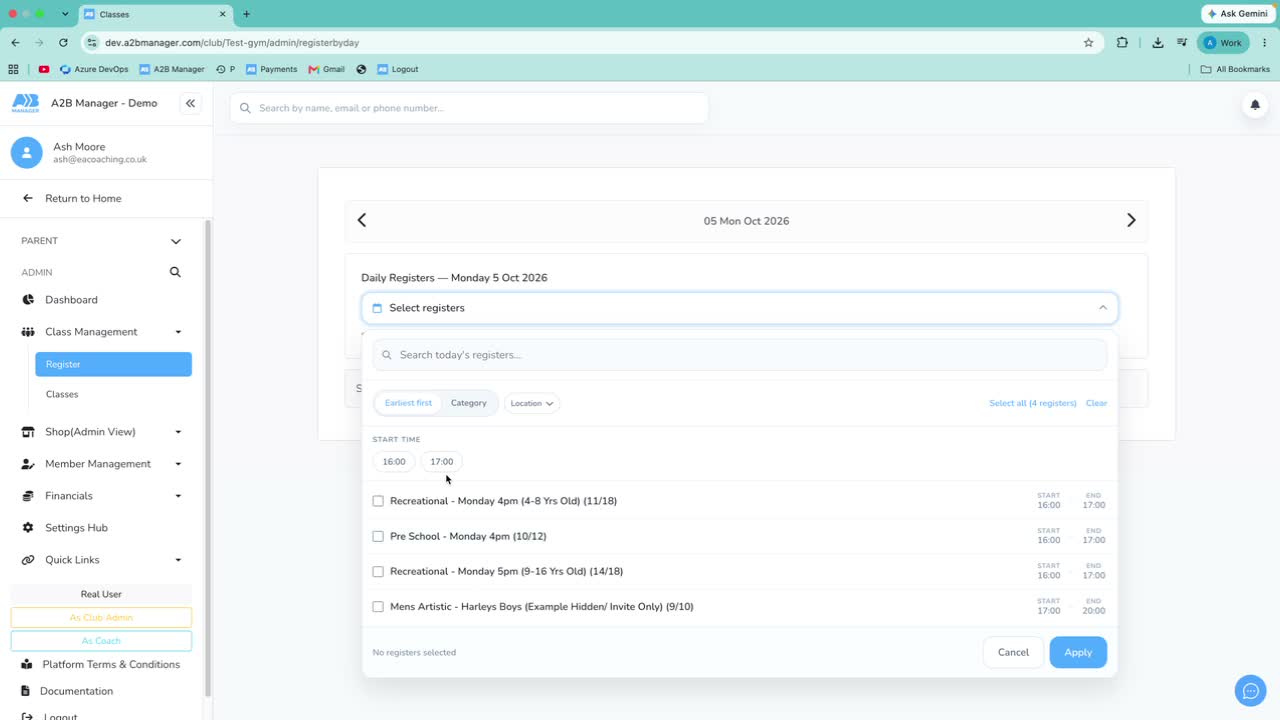This screenshot has width=1280, height=720.
Task: Bookmark this page with star icon
Action: tap(1088, 43)
